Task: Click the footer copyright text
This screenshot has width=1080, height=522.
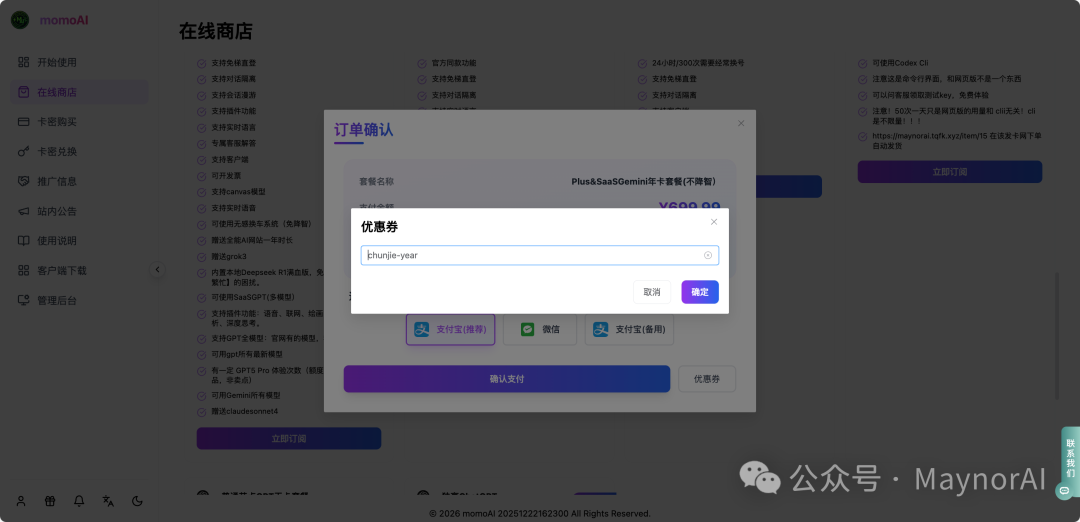Action: 540,514
